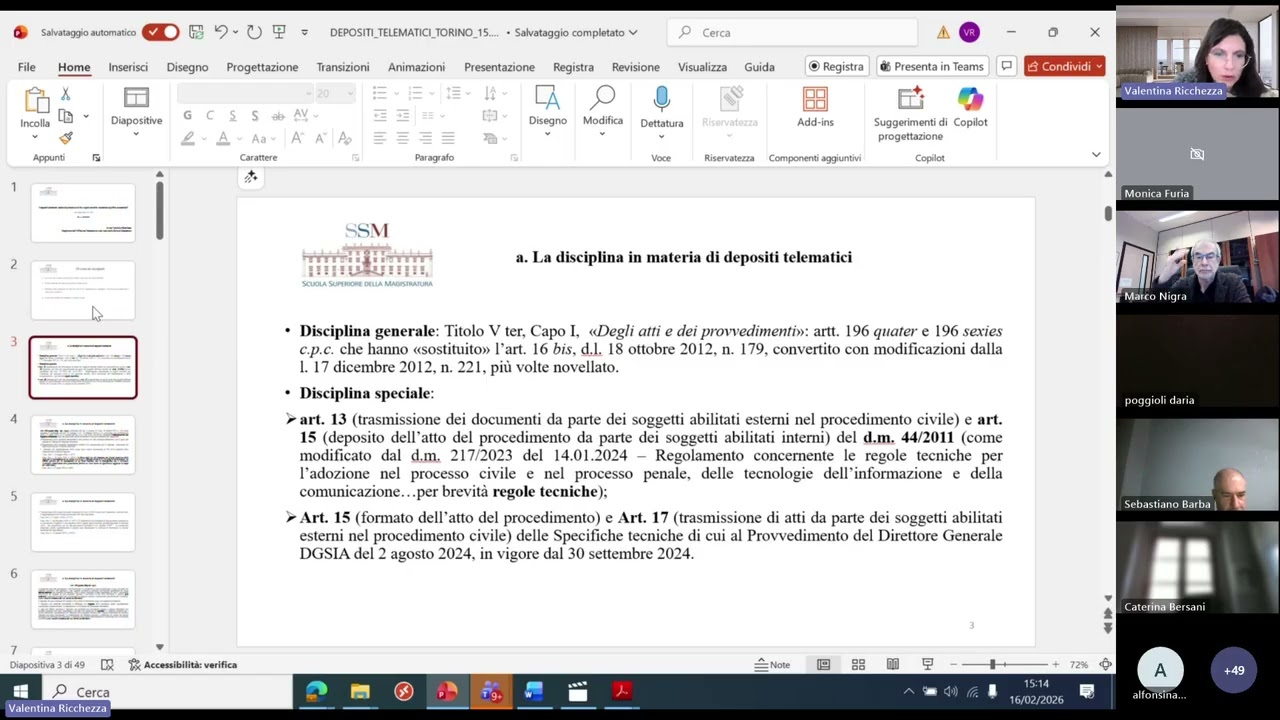Viewport: 1280px width, 720px height.
Task: Click the Cerca search field in PowerPoint
Action: [792, 32]
